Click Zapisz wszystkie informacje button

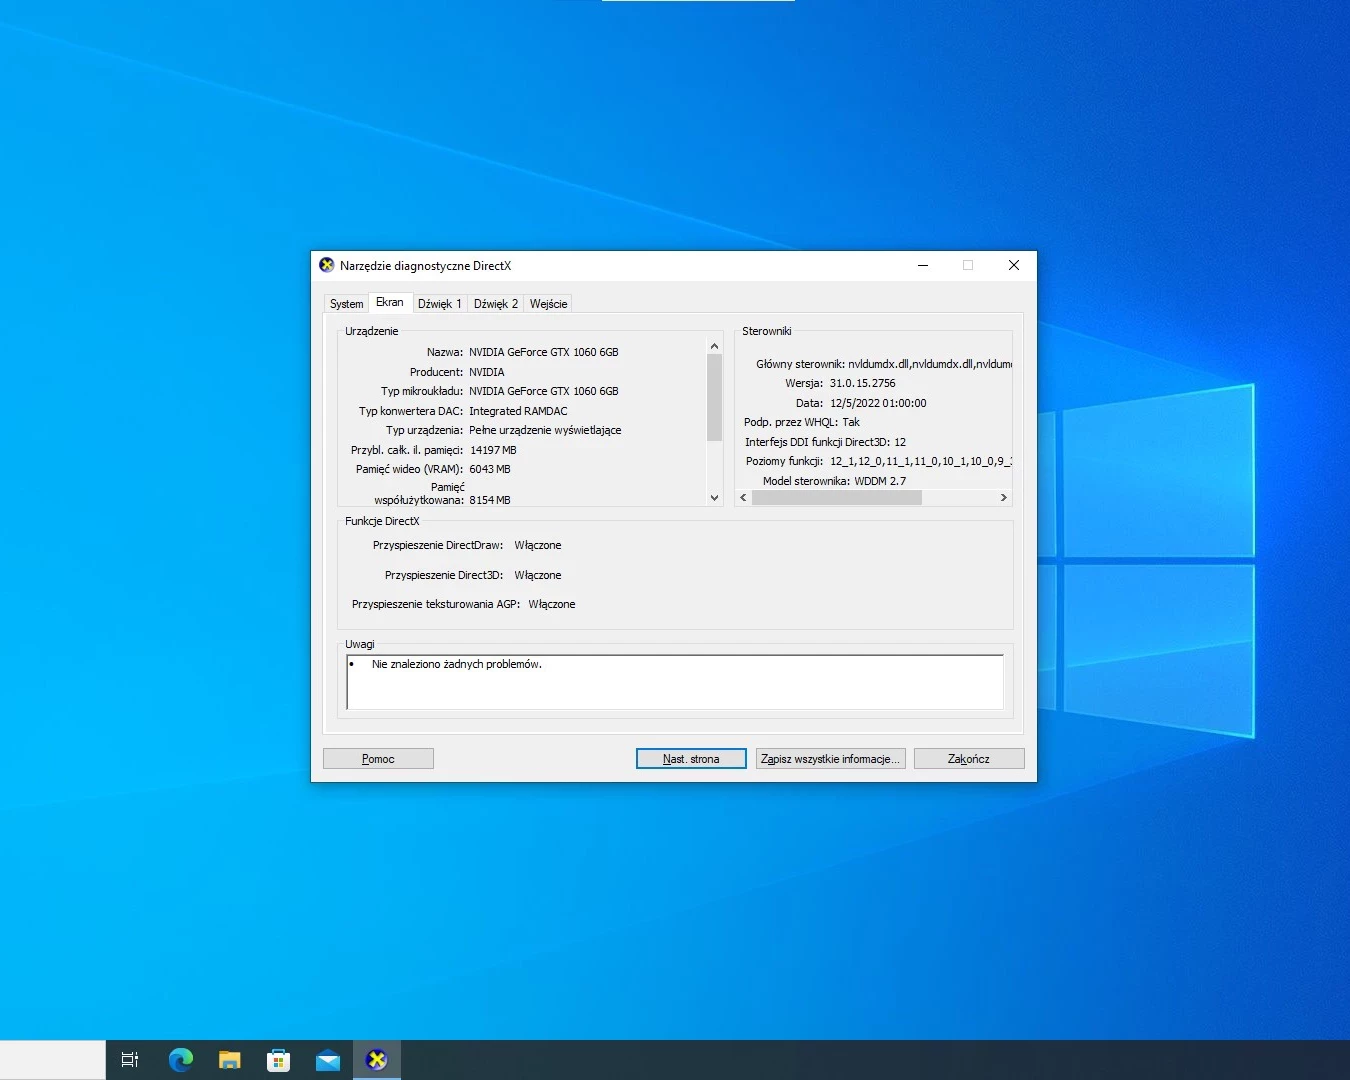830,759
